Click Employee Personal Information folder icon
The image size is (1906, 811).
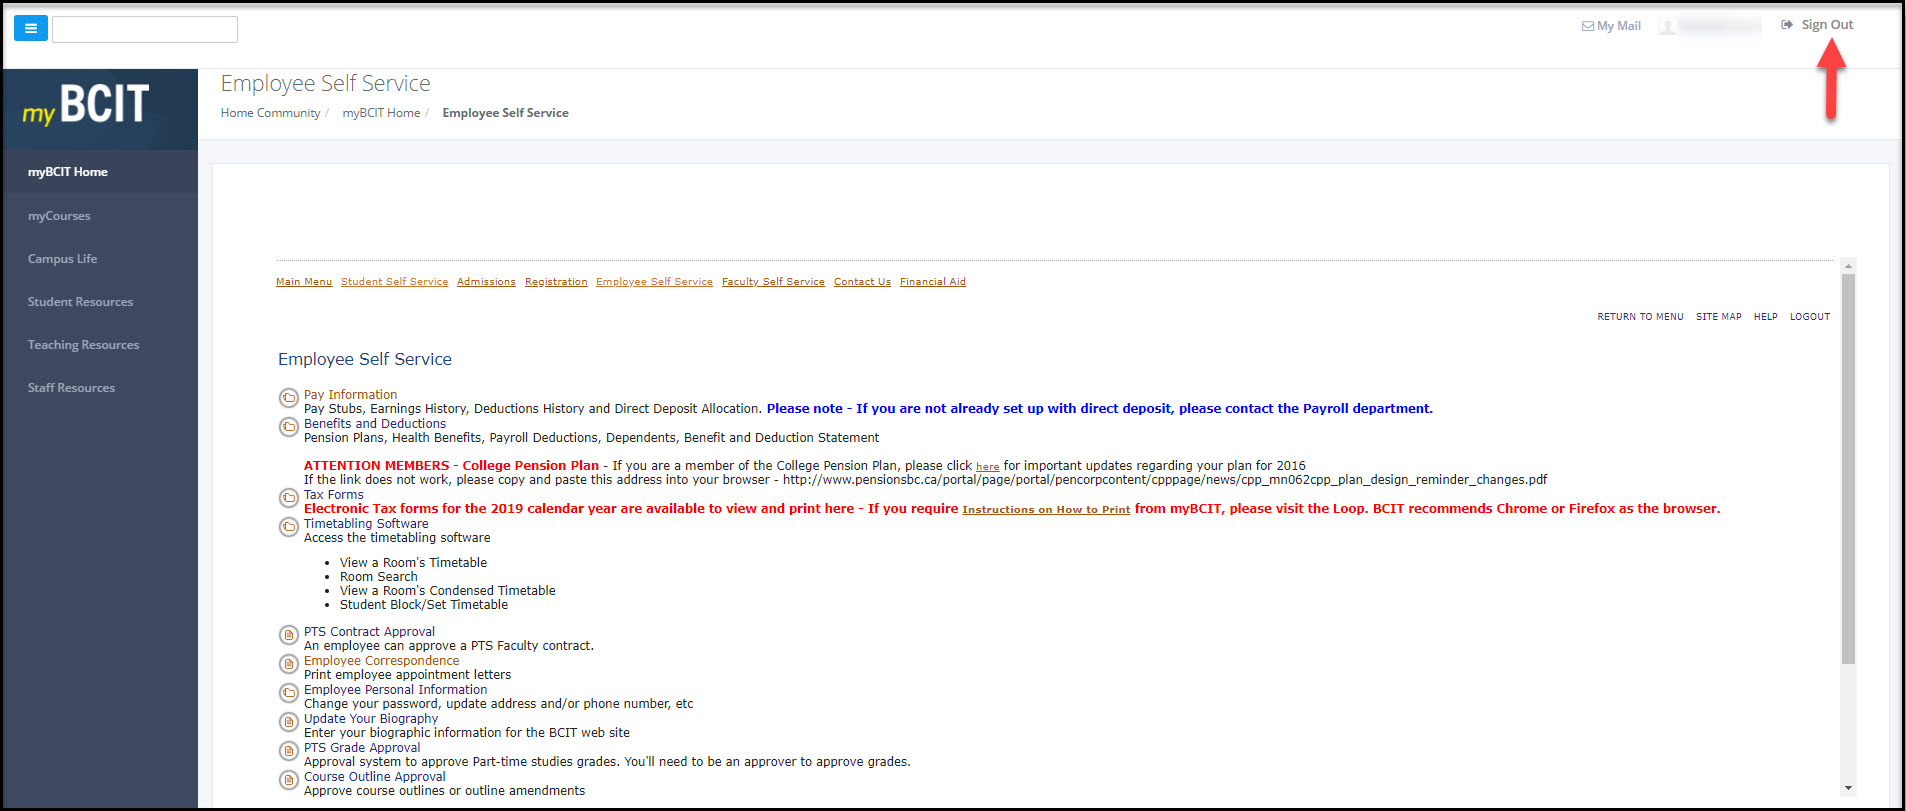click(x=288, y=693)
